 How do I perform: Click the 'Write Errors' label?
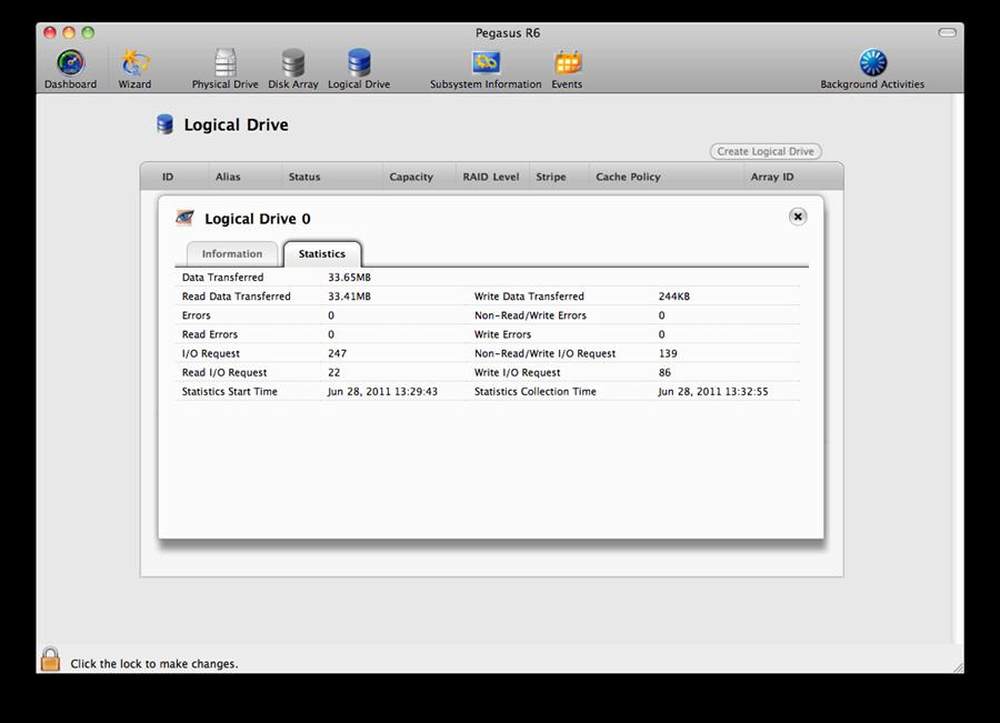point(503,335)
